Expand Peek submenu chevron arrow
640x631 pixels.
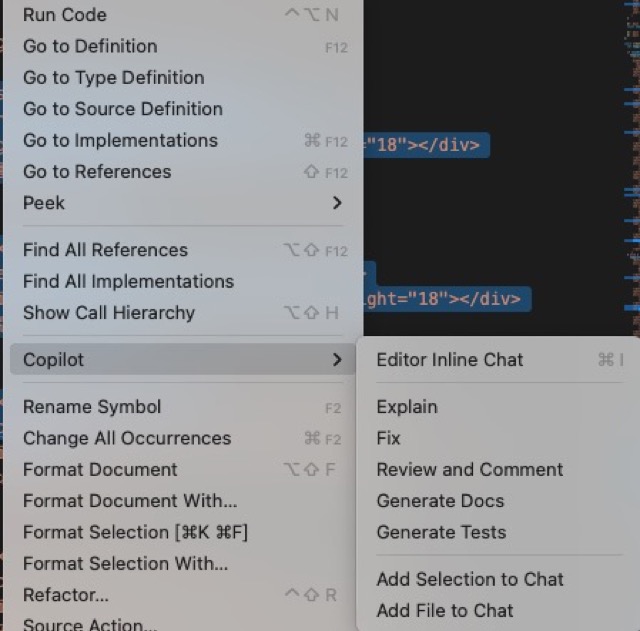coord(337,203)
